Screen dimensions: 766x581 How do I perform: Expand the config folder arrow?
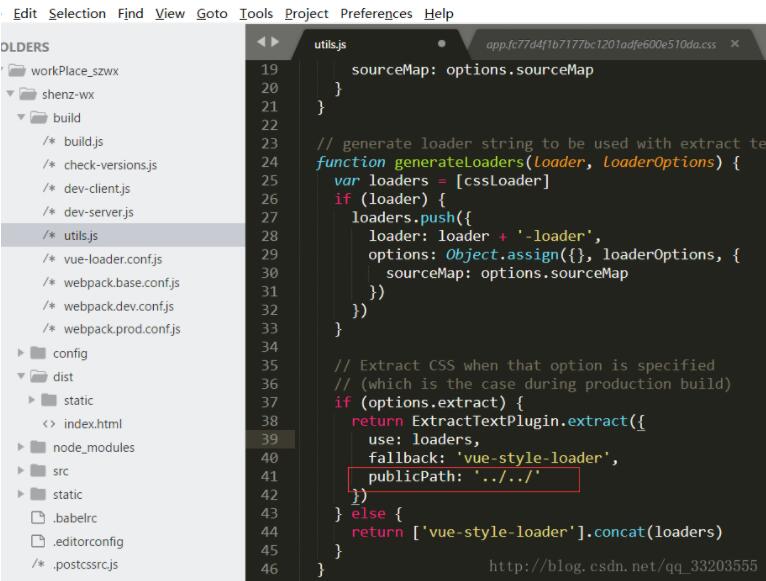pyautogui.click(x=21, y=352)
